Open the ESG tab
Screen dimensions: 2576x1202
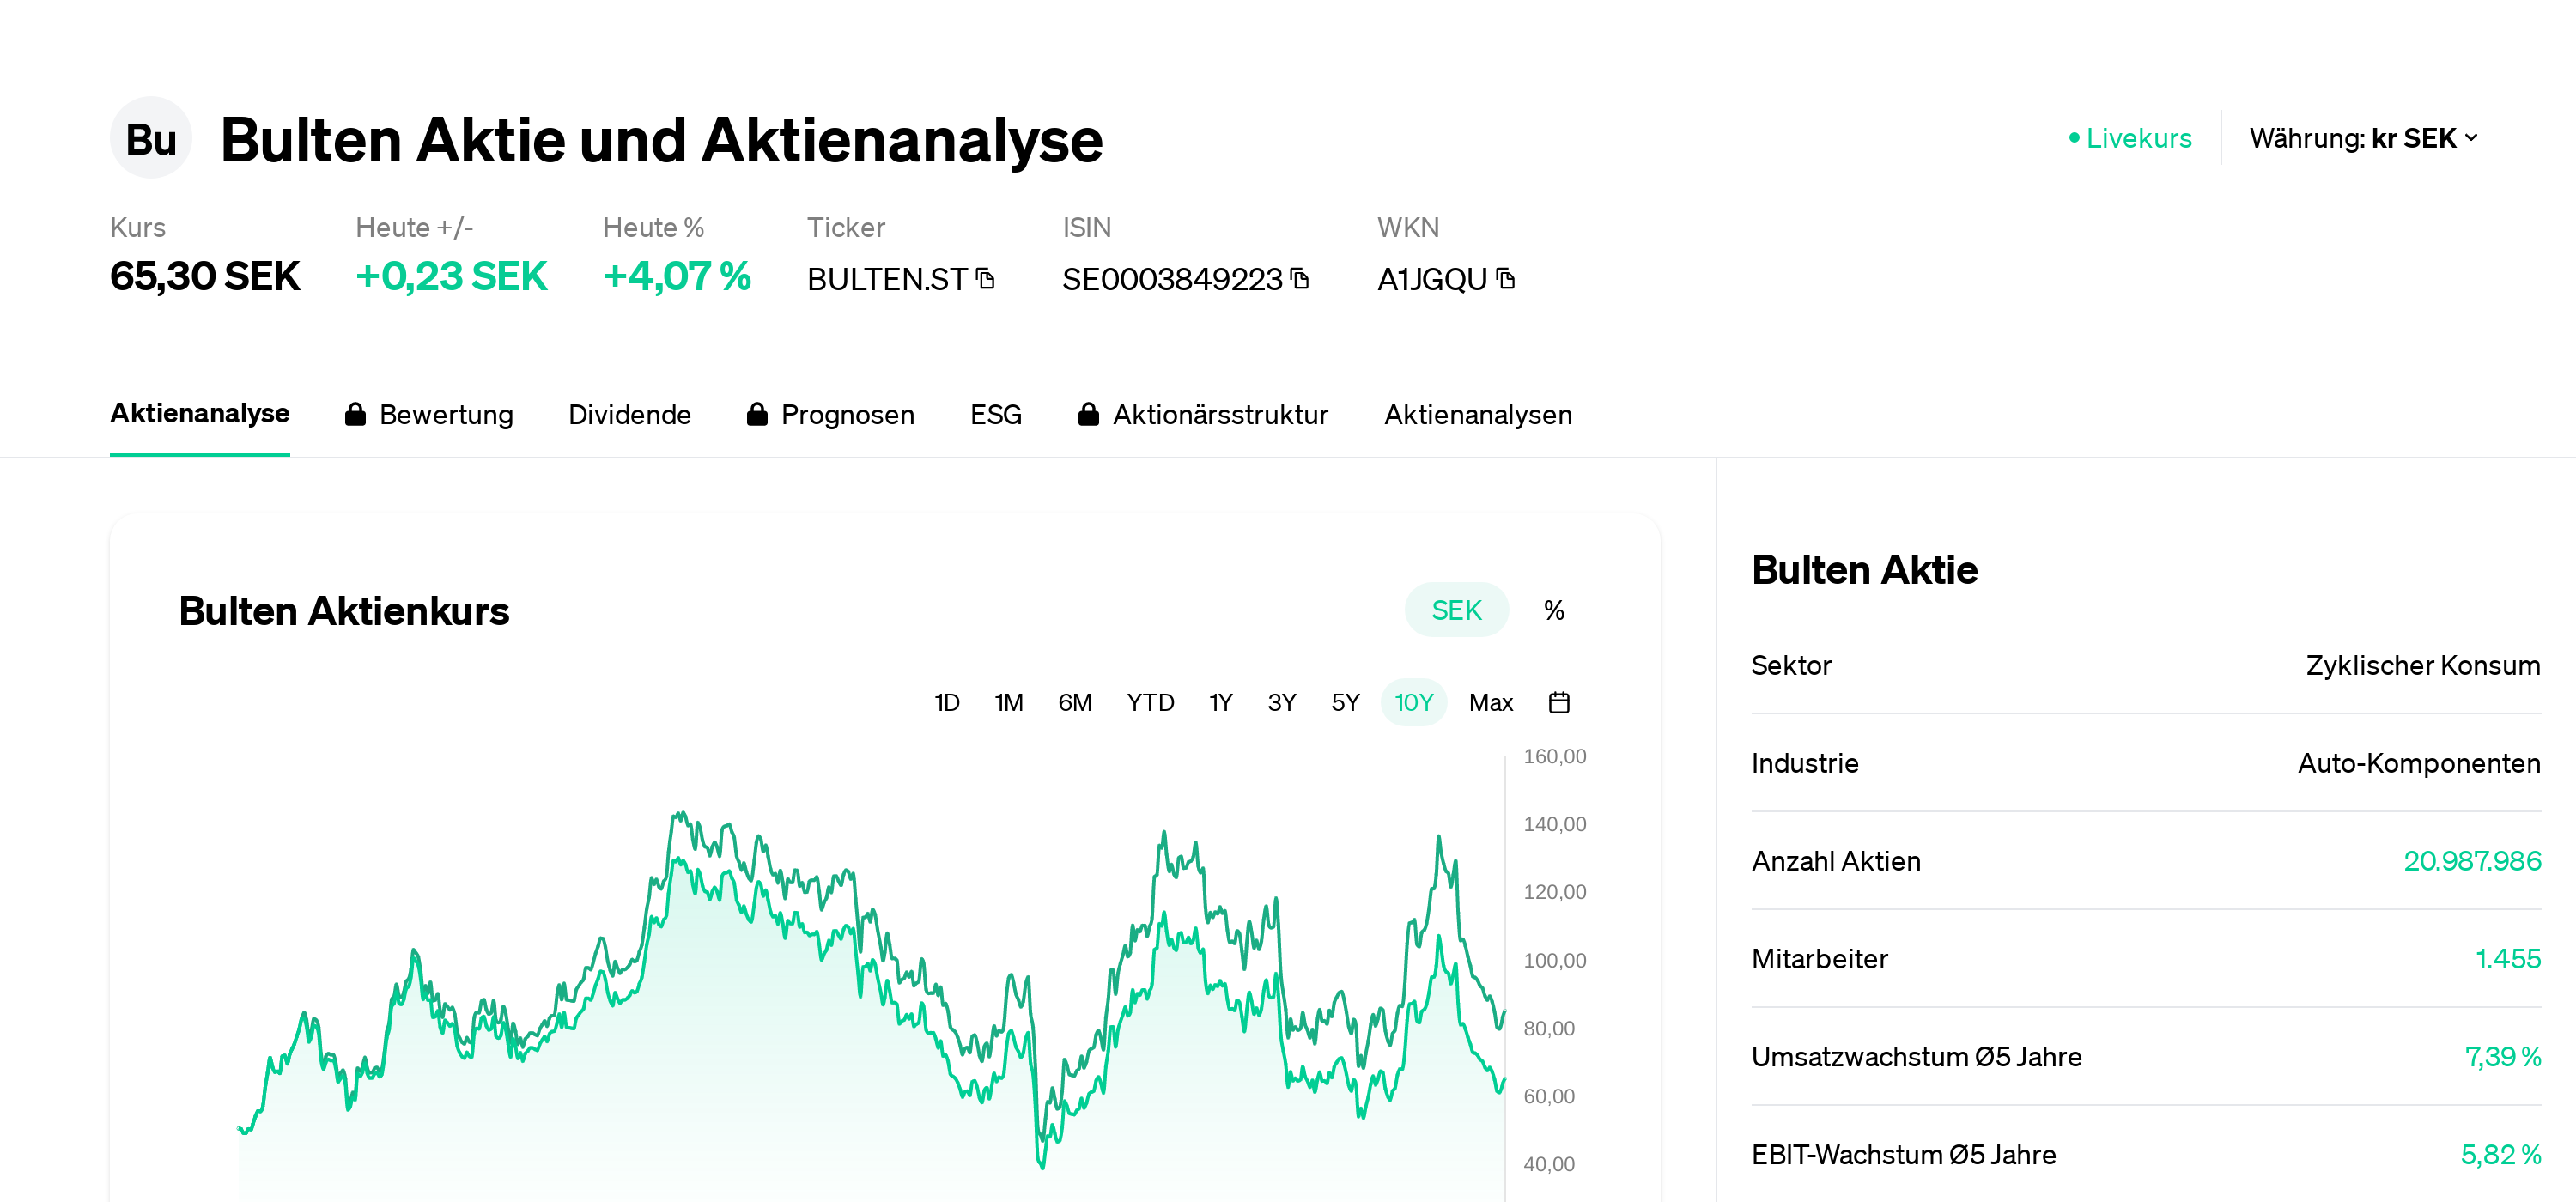pyautogui.click(x=996, y=414)
